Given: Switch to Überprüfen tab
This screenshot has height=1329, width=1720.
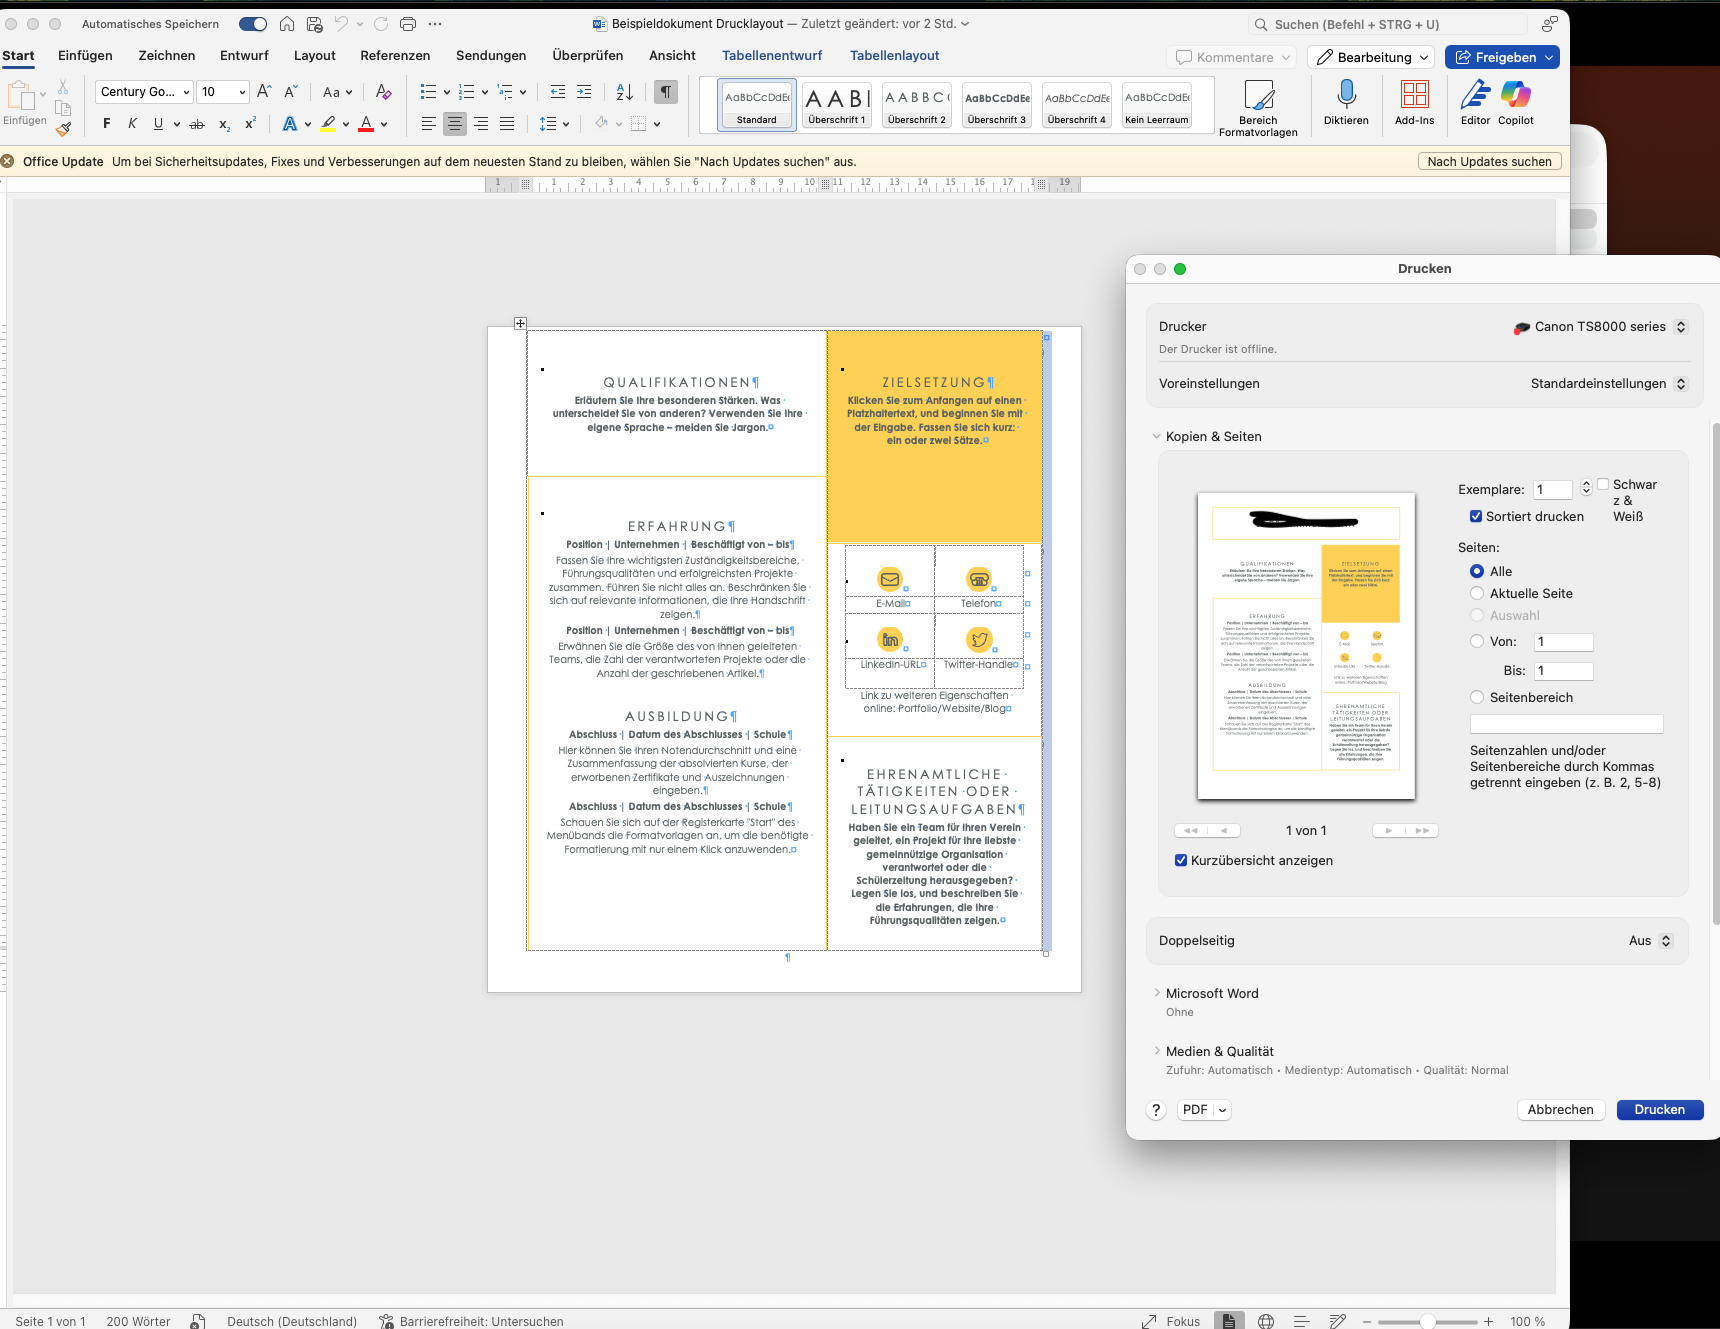Looking at the screenshot, I should 587,56.
